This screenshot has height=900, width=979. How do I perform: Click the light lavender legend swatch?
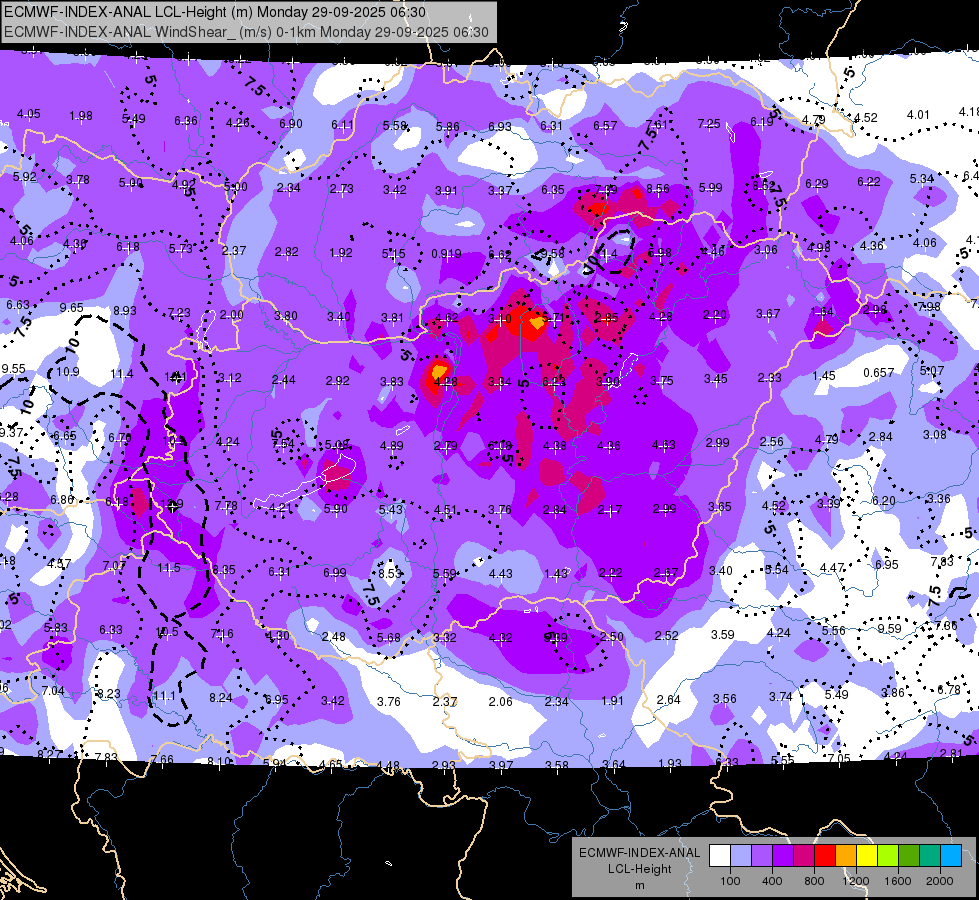coord(741,856)
